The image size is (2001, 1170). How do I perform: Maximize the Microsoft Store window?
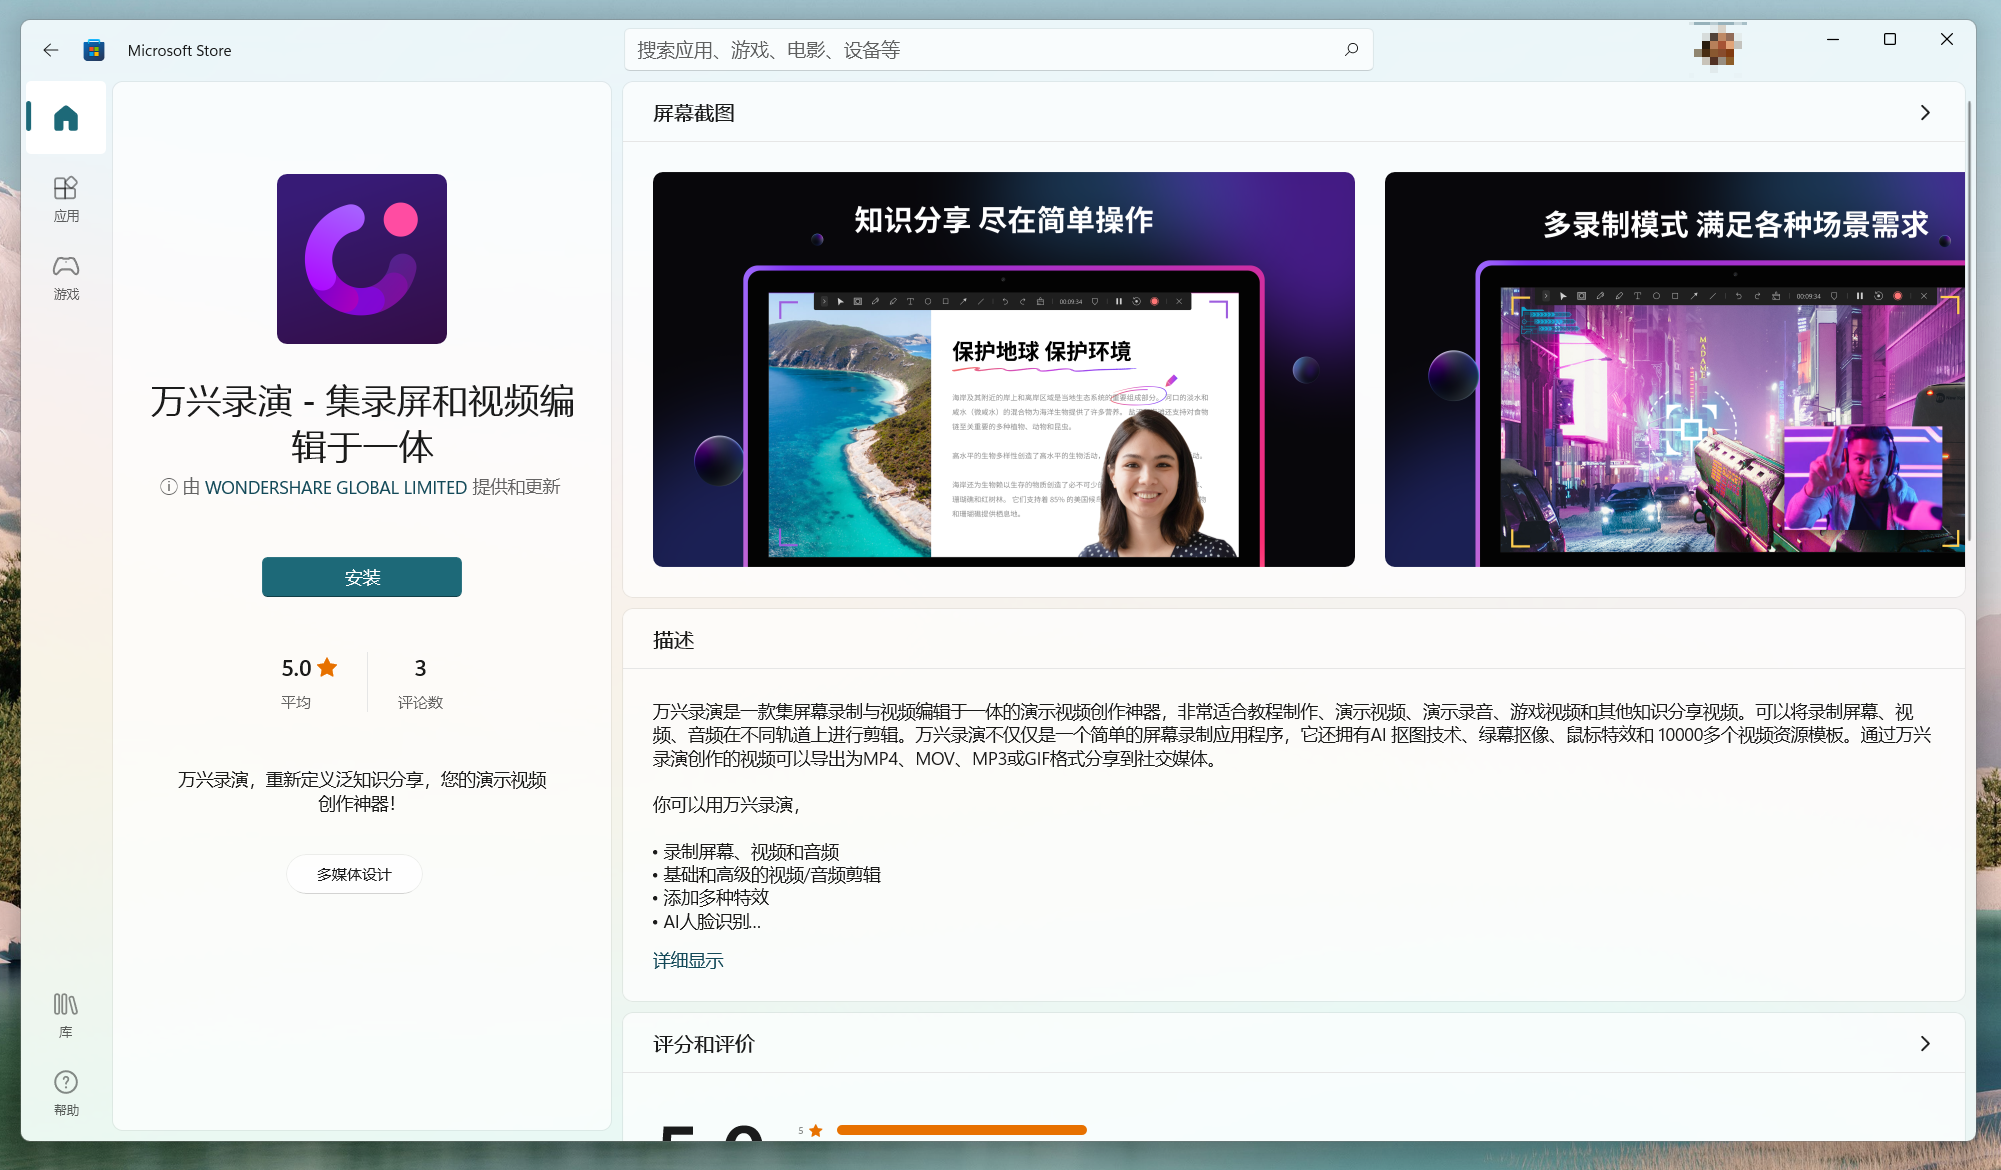tap(1890, 40)
